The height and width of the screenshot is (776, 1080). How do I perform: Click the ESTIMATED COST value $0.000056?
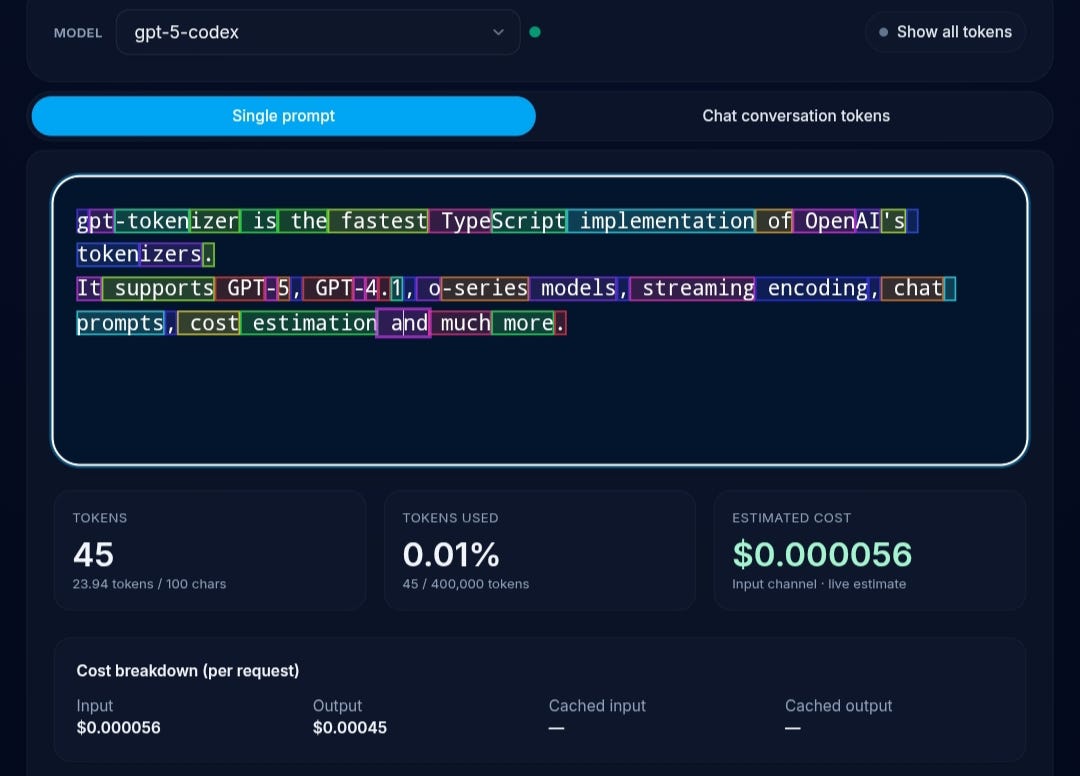[x=822, y=553]
